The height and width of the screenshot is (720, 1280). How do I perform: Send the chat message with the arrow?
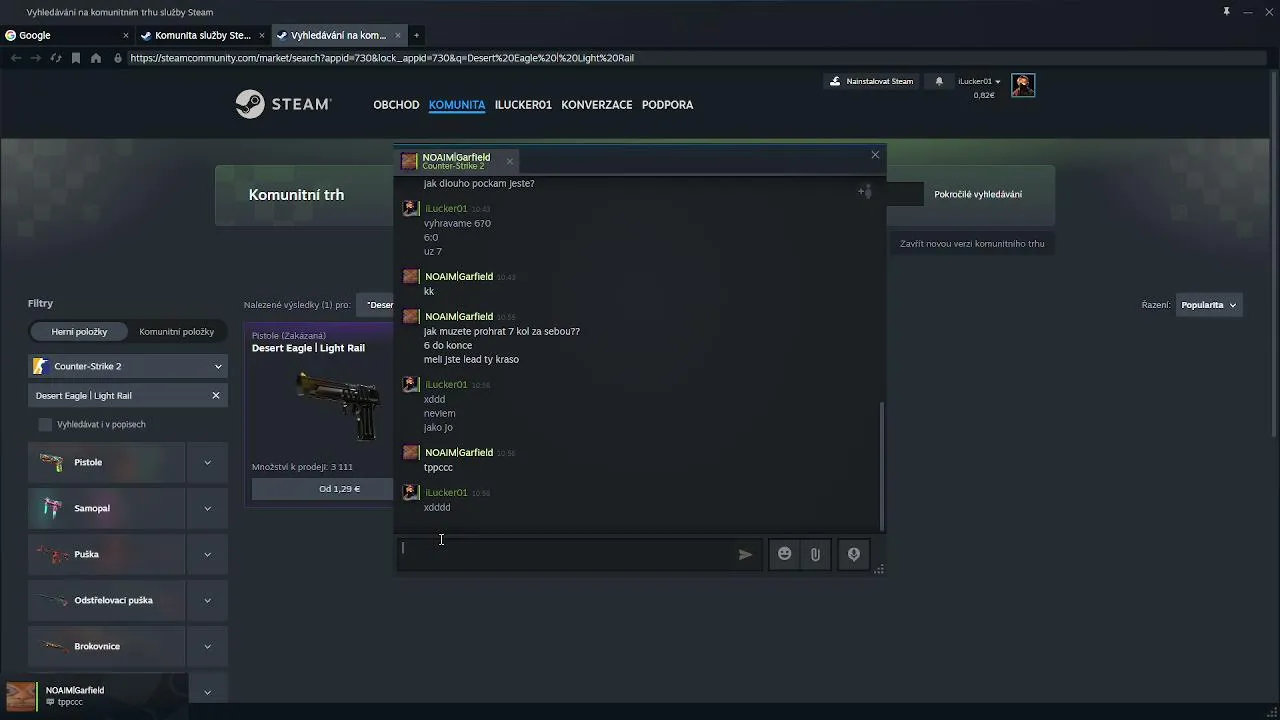click(x=745, y=554)
